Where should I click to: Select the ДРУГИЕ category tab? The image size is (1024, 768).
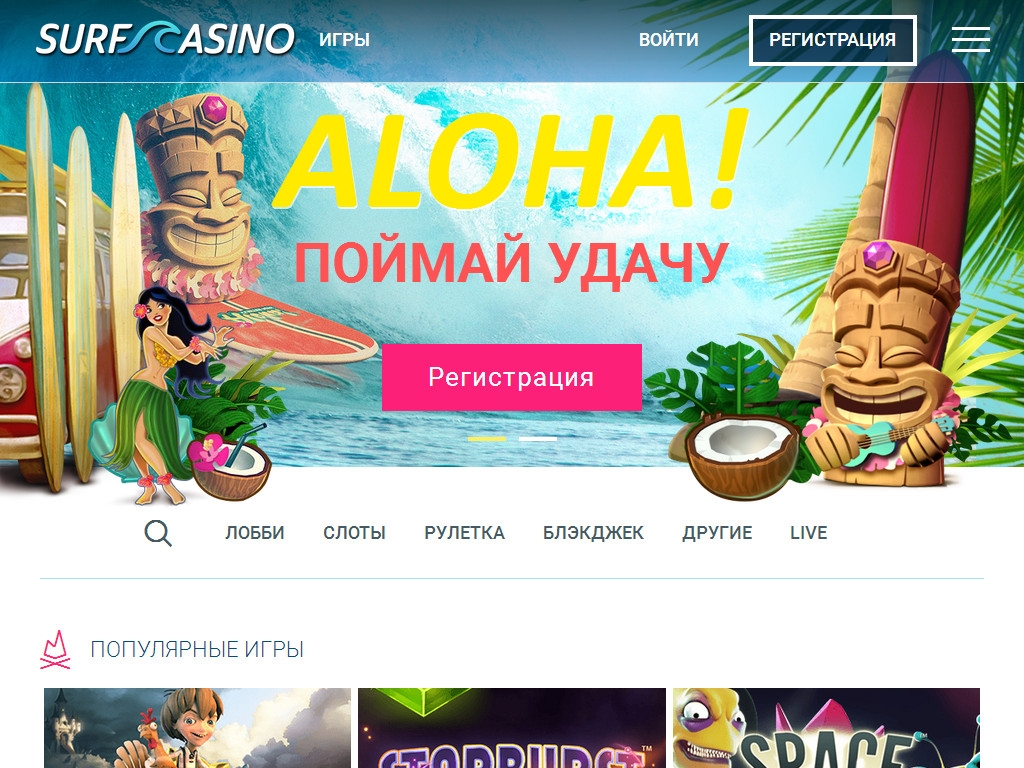click(717, 533)
